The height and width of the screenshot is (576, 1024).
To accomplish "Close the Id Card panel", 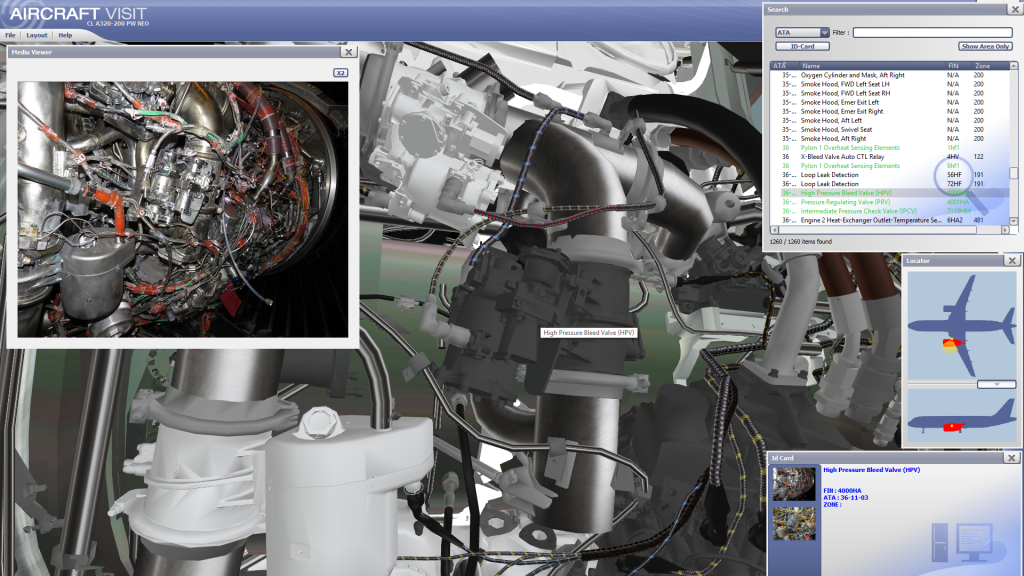I will click(1012, 458).
